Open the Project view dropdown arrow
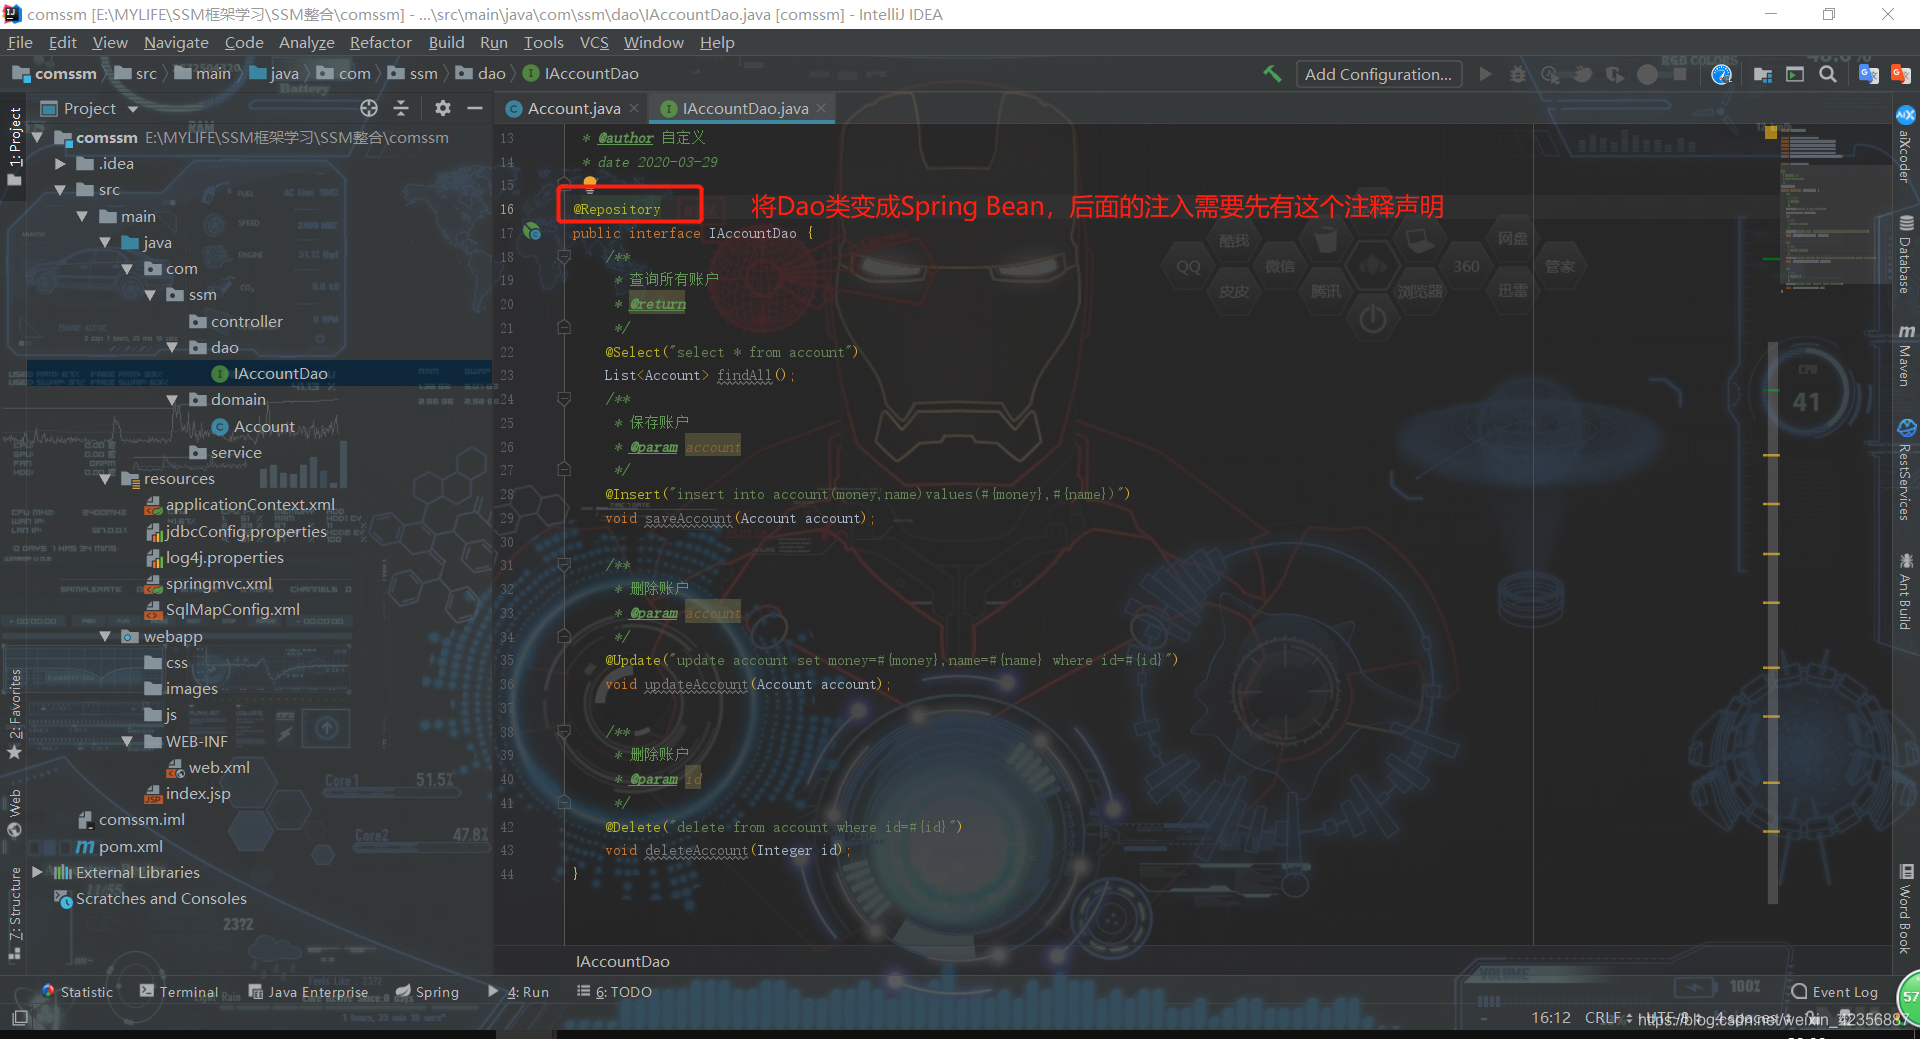 tap(132, 109)
